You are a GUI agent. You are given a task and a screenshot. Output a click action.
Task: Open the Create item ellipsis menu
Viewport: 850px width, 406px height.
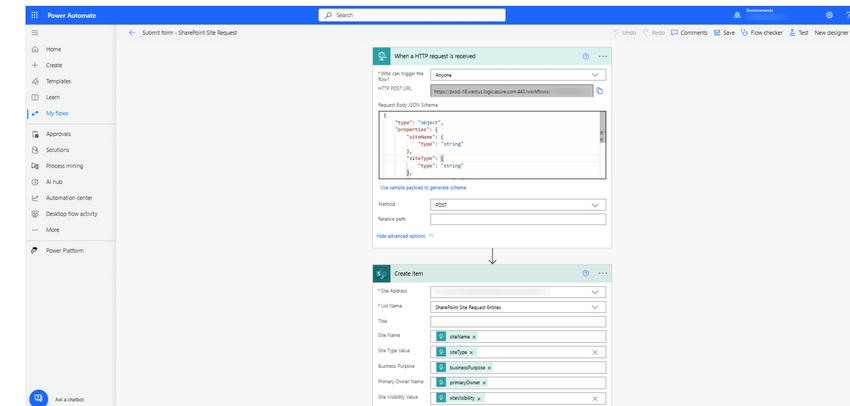coord(603,273)
